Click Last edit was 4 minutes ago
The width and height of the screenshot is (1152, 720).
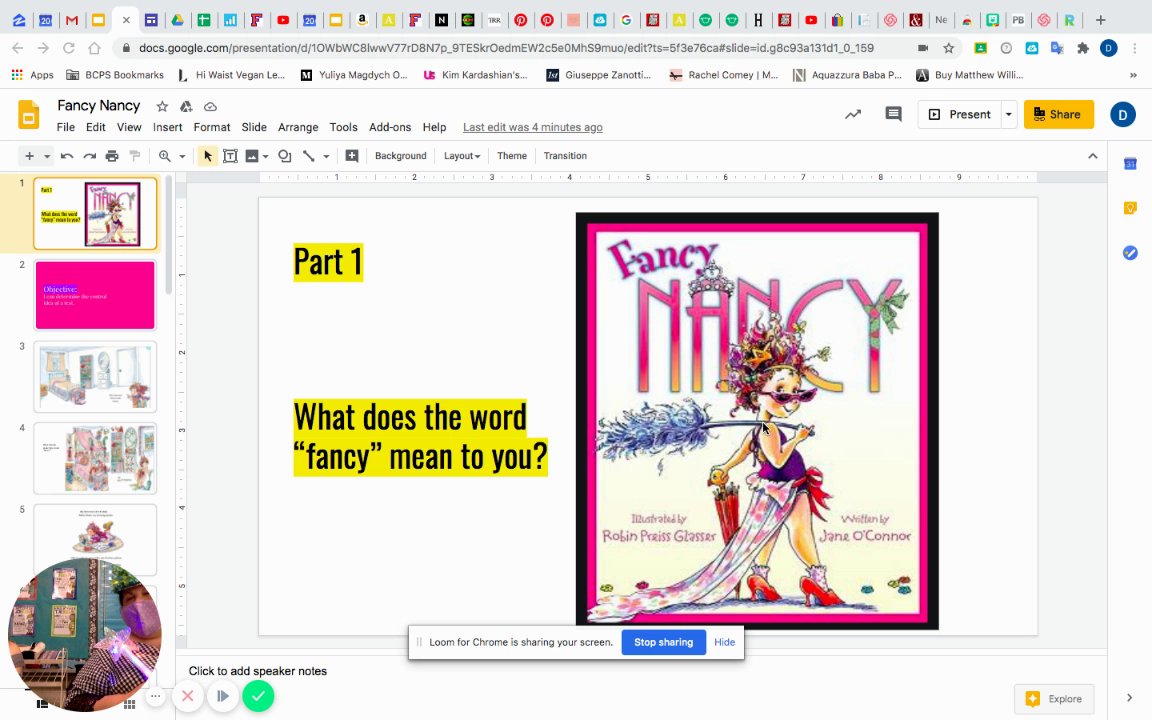[x=533, y=127]
